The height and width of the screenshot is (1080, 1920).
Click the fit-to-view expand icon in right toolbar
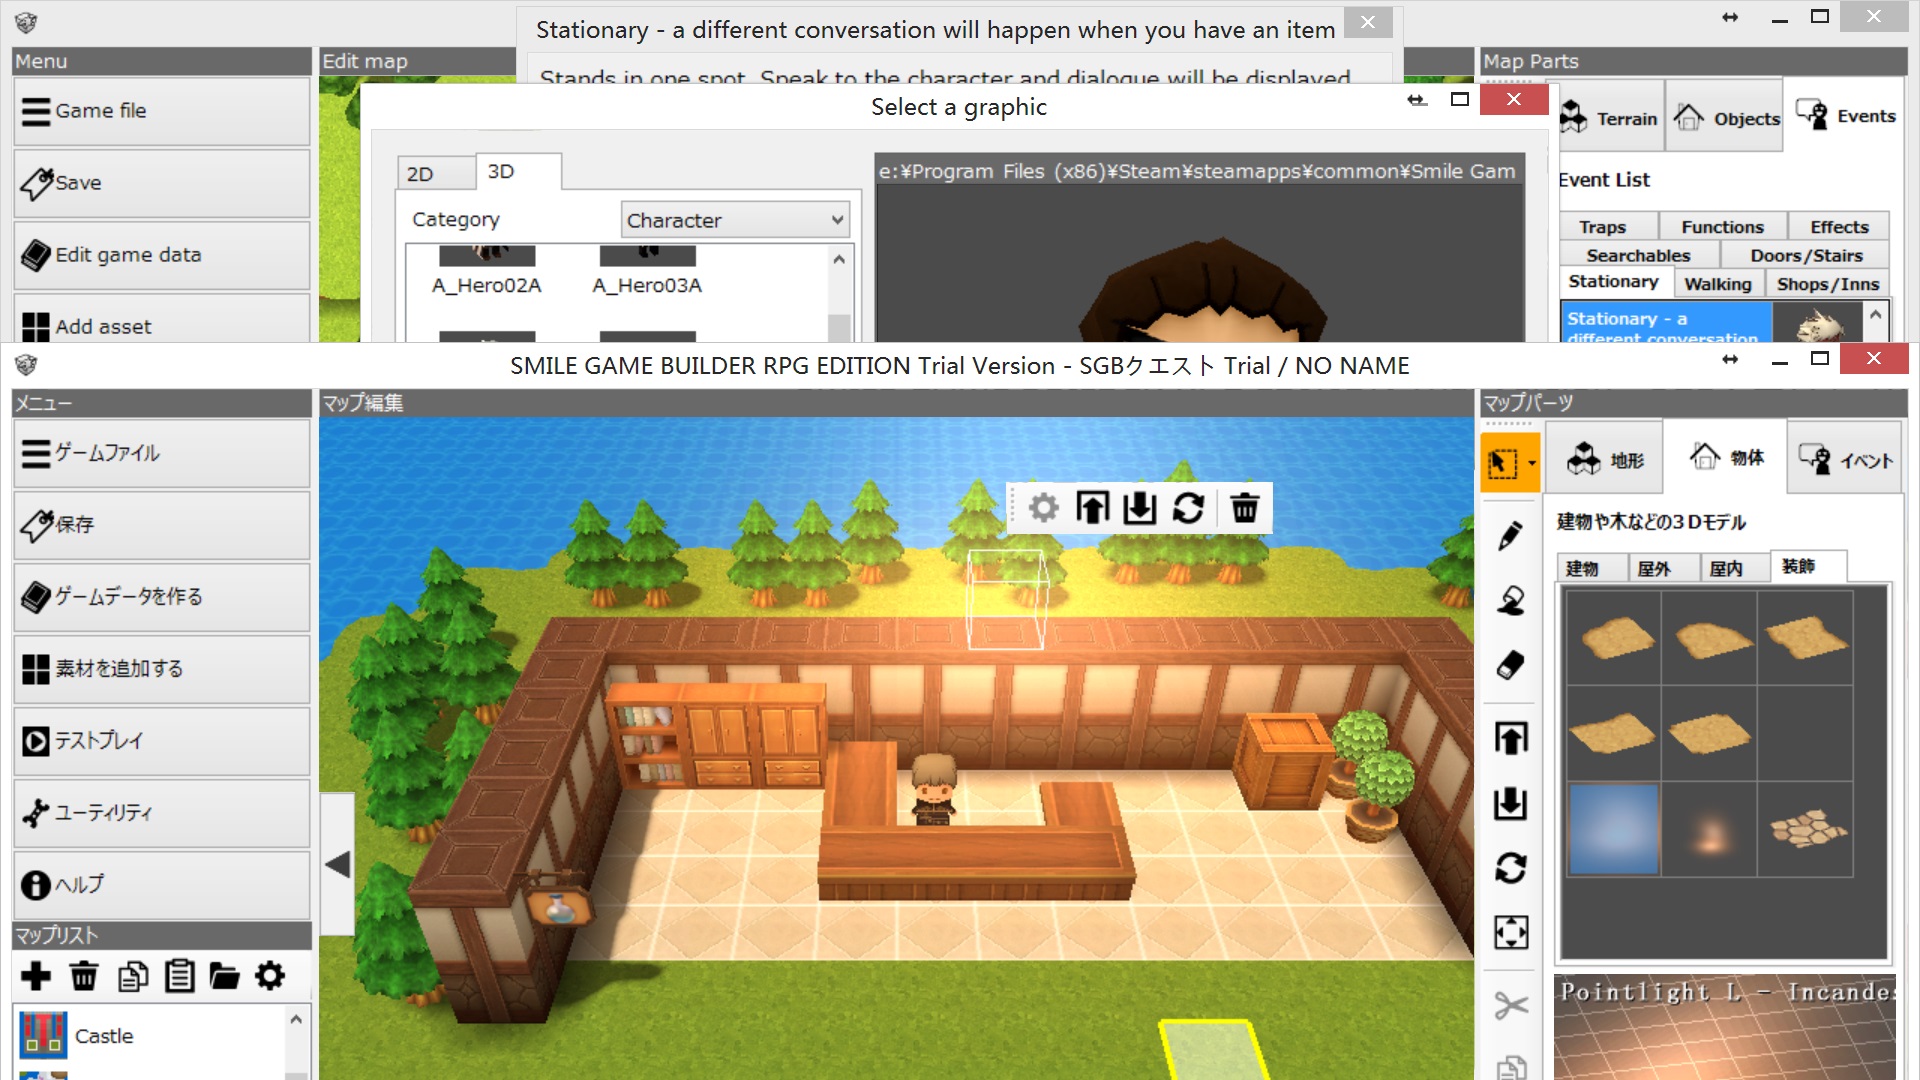click(x=1511, y=932)
